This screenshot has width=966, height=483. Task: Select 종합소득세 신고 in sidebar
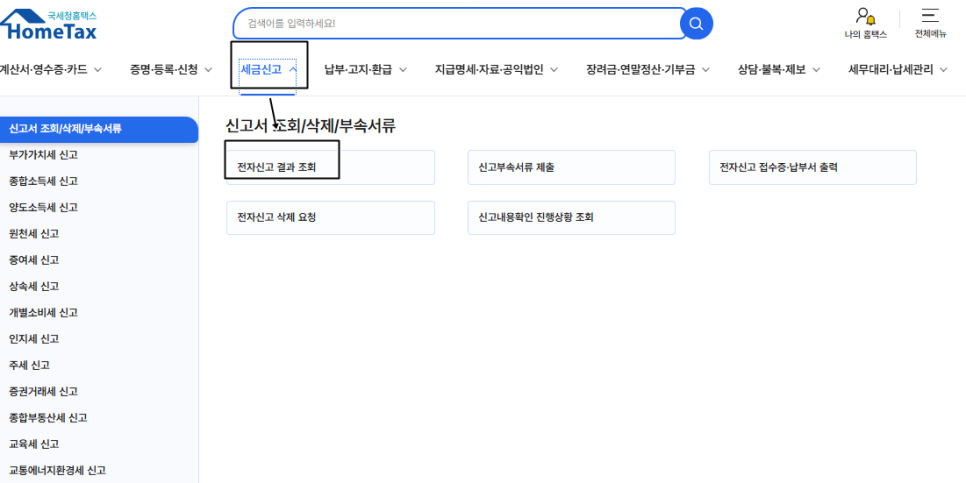click(x=43, y=181)
